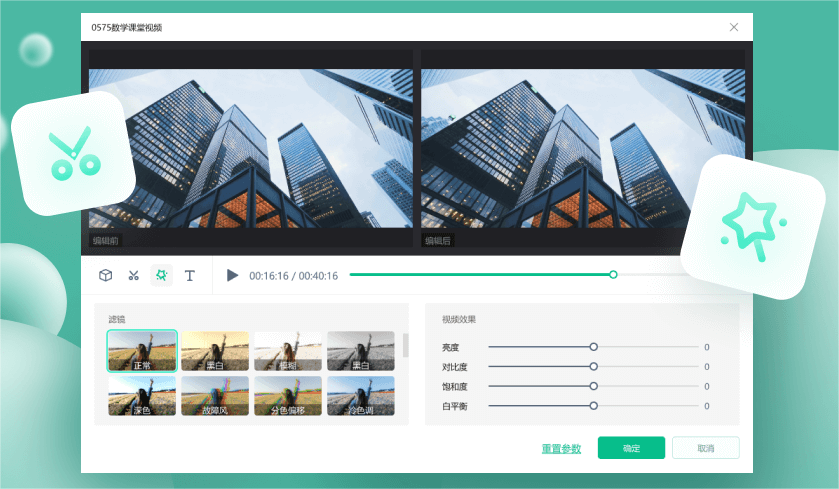Screen dimensions: 839x489
Task: Click the 饱和度 saturation slider handle
Action: [x=593, y=386]
